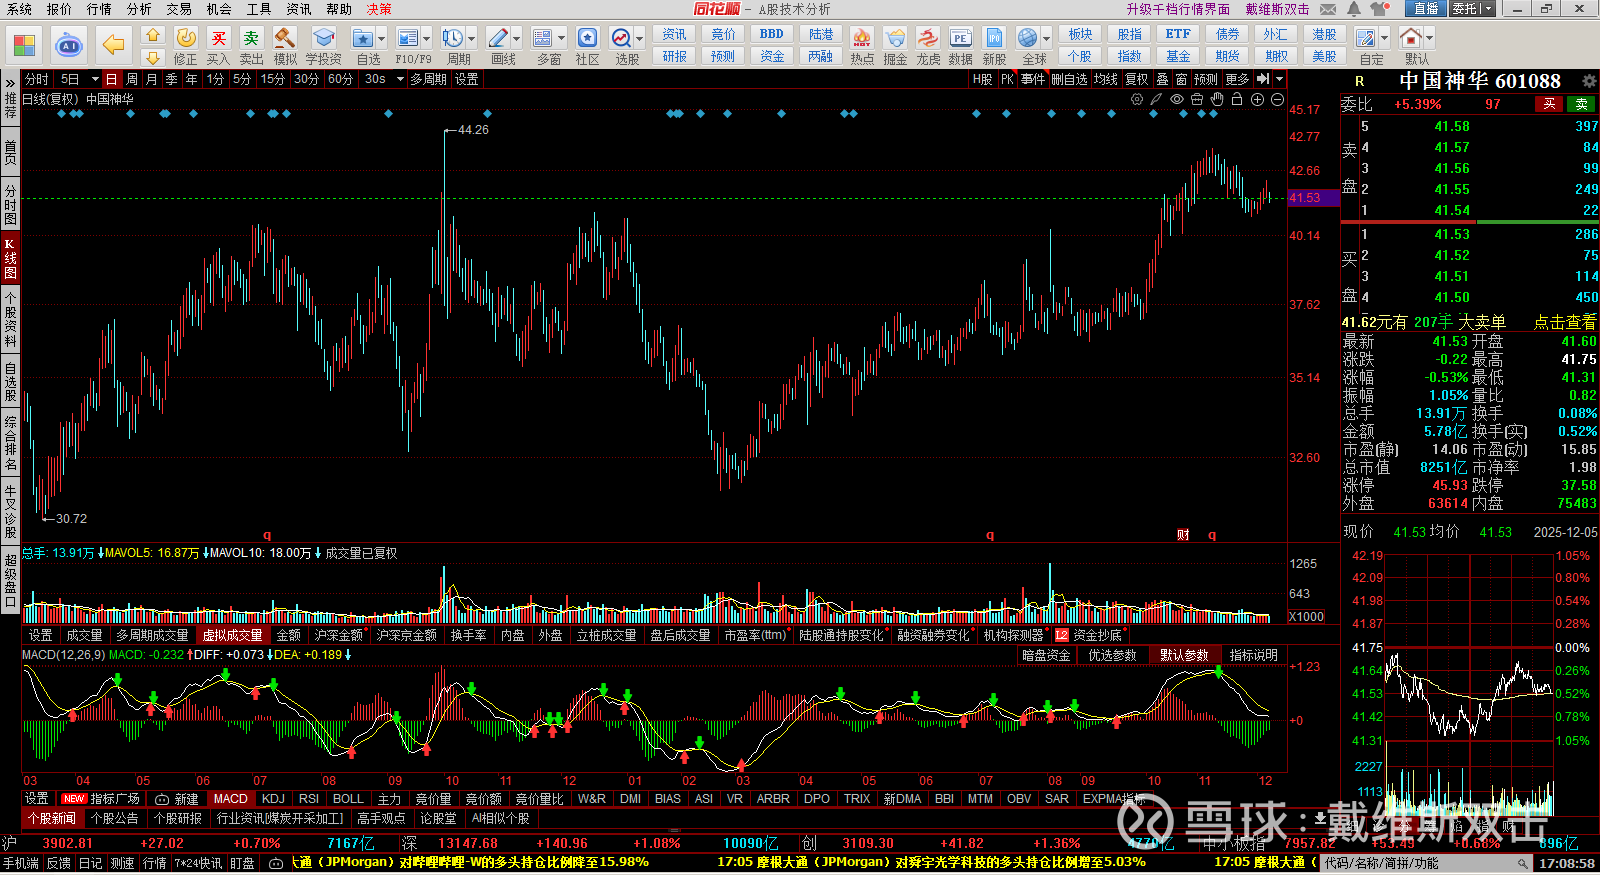
Task: Expand the 周期 period dropdown arrow
Action: [x=471, y=39]
